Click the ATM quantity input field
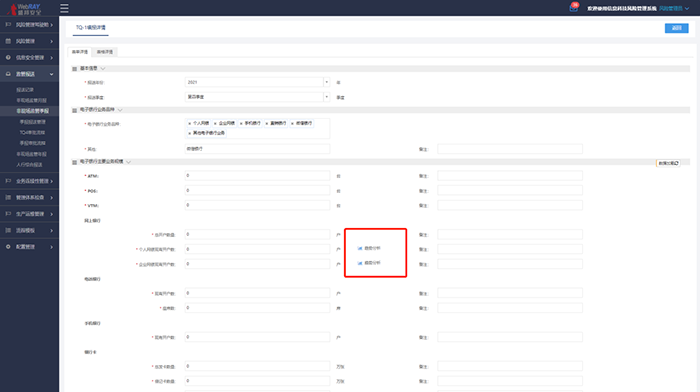This screenshot has height=392, width=700. point(257,175)
